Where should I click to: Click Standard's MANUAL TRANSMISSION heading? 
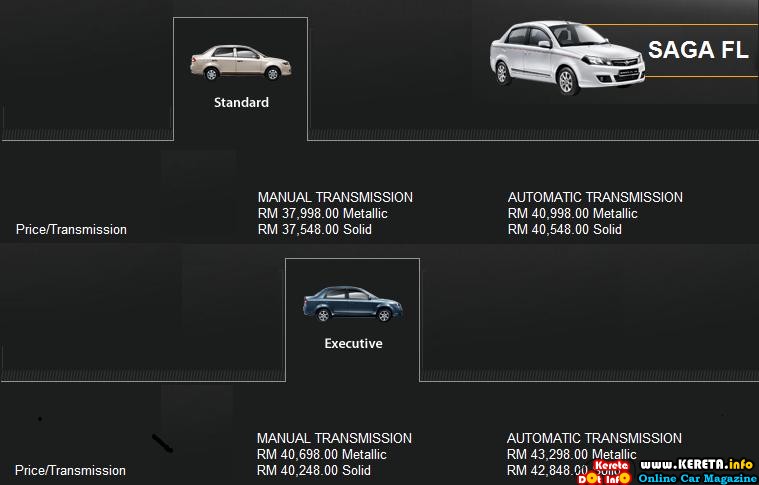335,197
